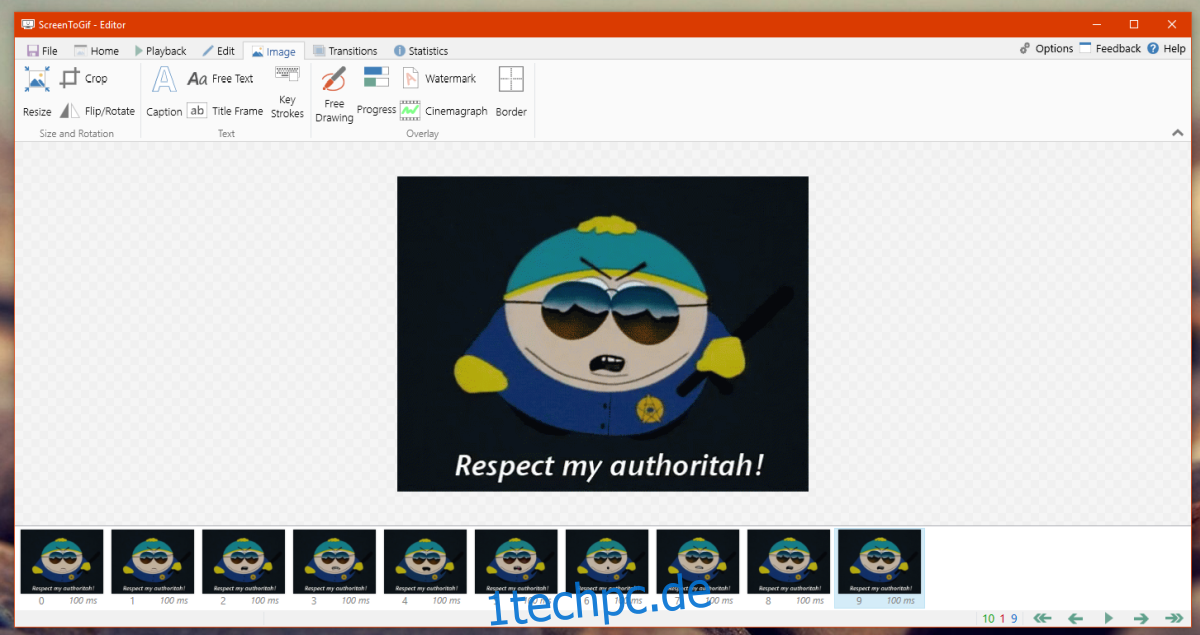Collapse the ribbon with the chevron
The height and width of the screenshot is (635, 1200).
1176,133
